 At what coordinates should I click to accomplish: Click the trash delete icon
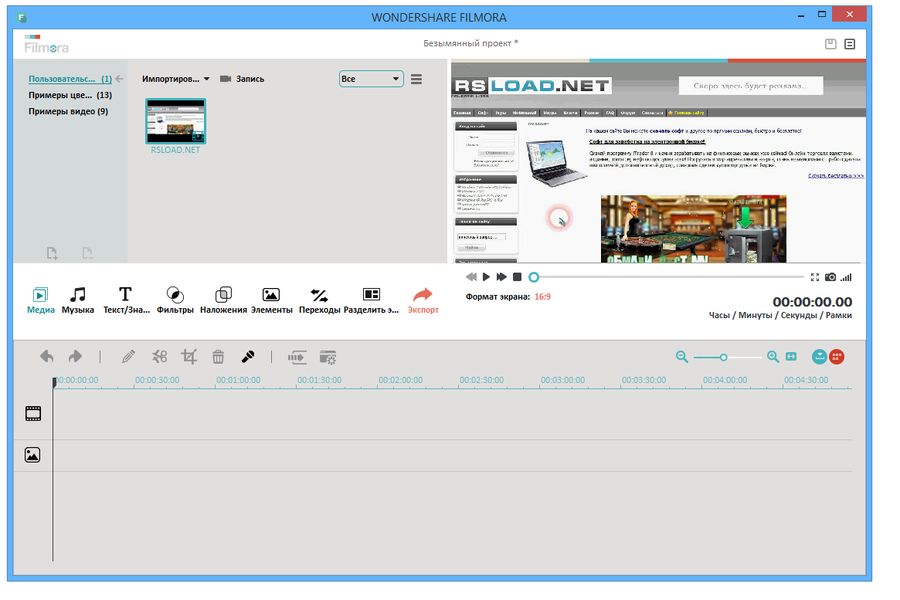218,357
